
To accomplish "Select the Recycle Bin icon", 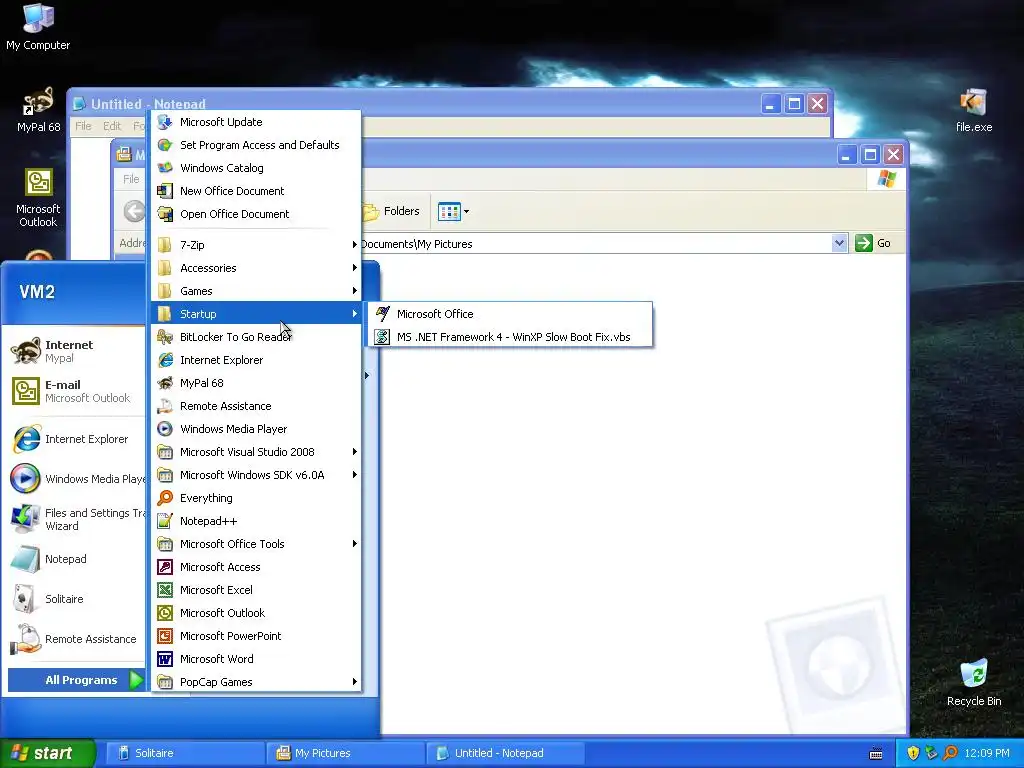I will 973,683.
